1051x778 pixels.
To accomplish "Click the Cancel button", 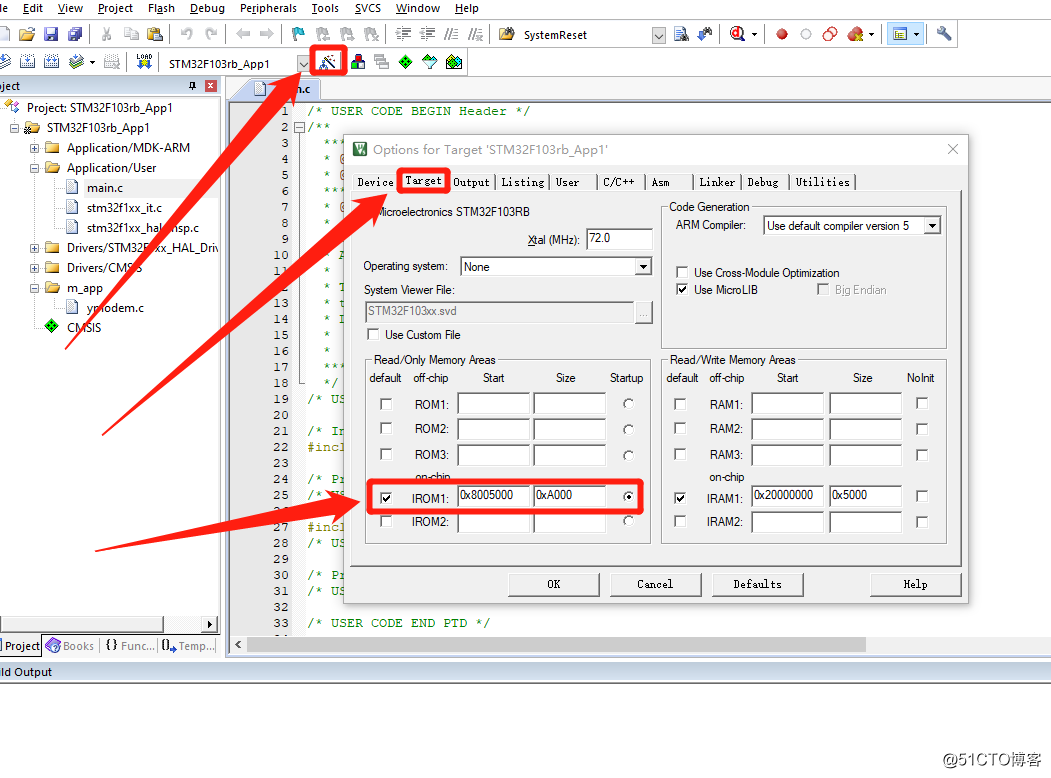I will tap(656, 584).
